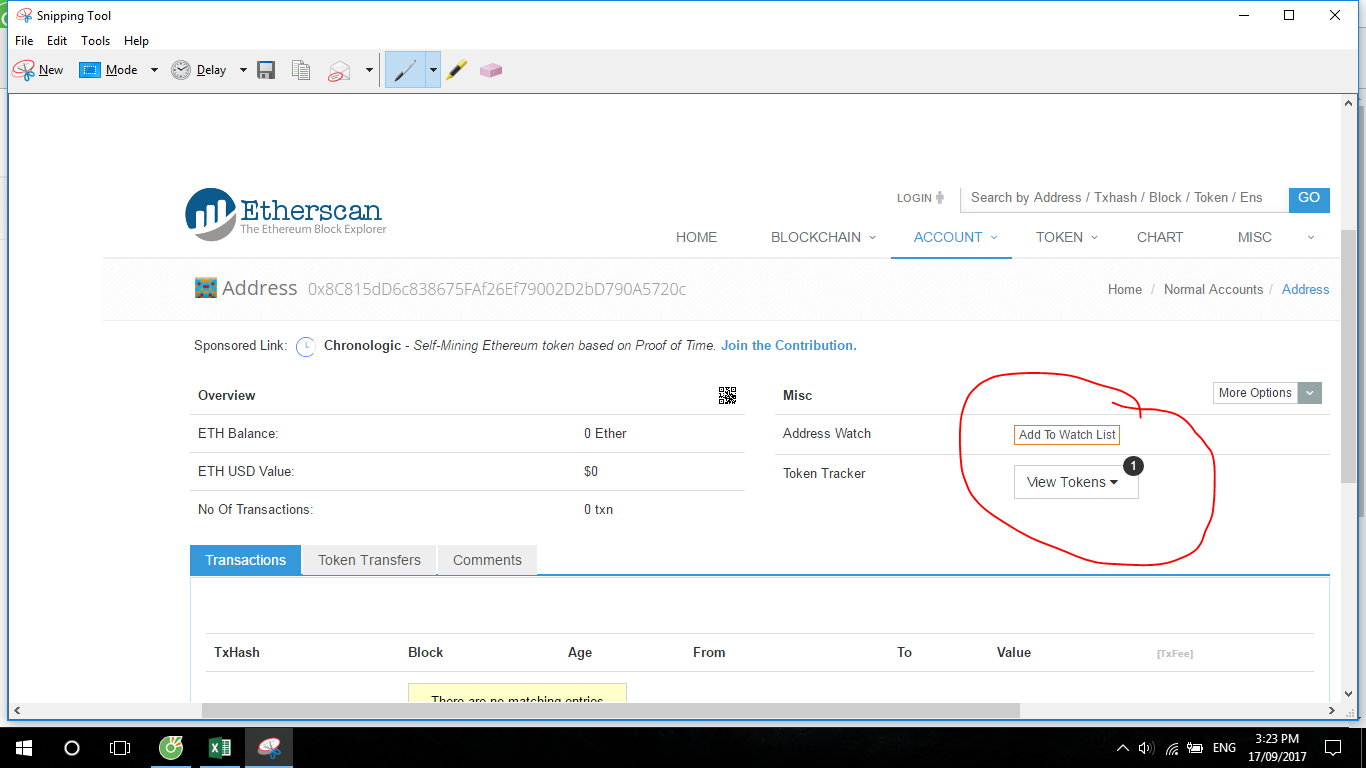Switch to the Transactions tab
The image size is (1366, 768).
[x=246, y=560]
